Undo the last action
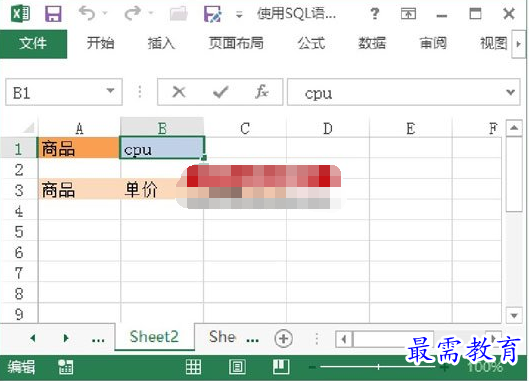 point(87,14)
